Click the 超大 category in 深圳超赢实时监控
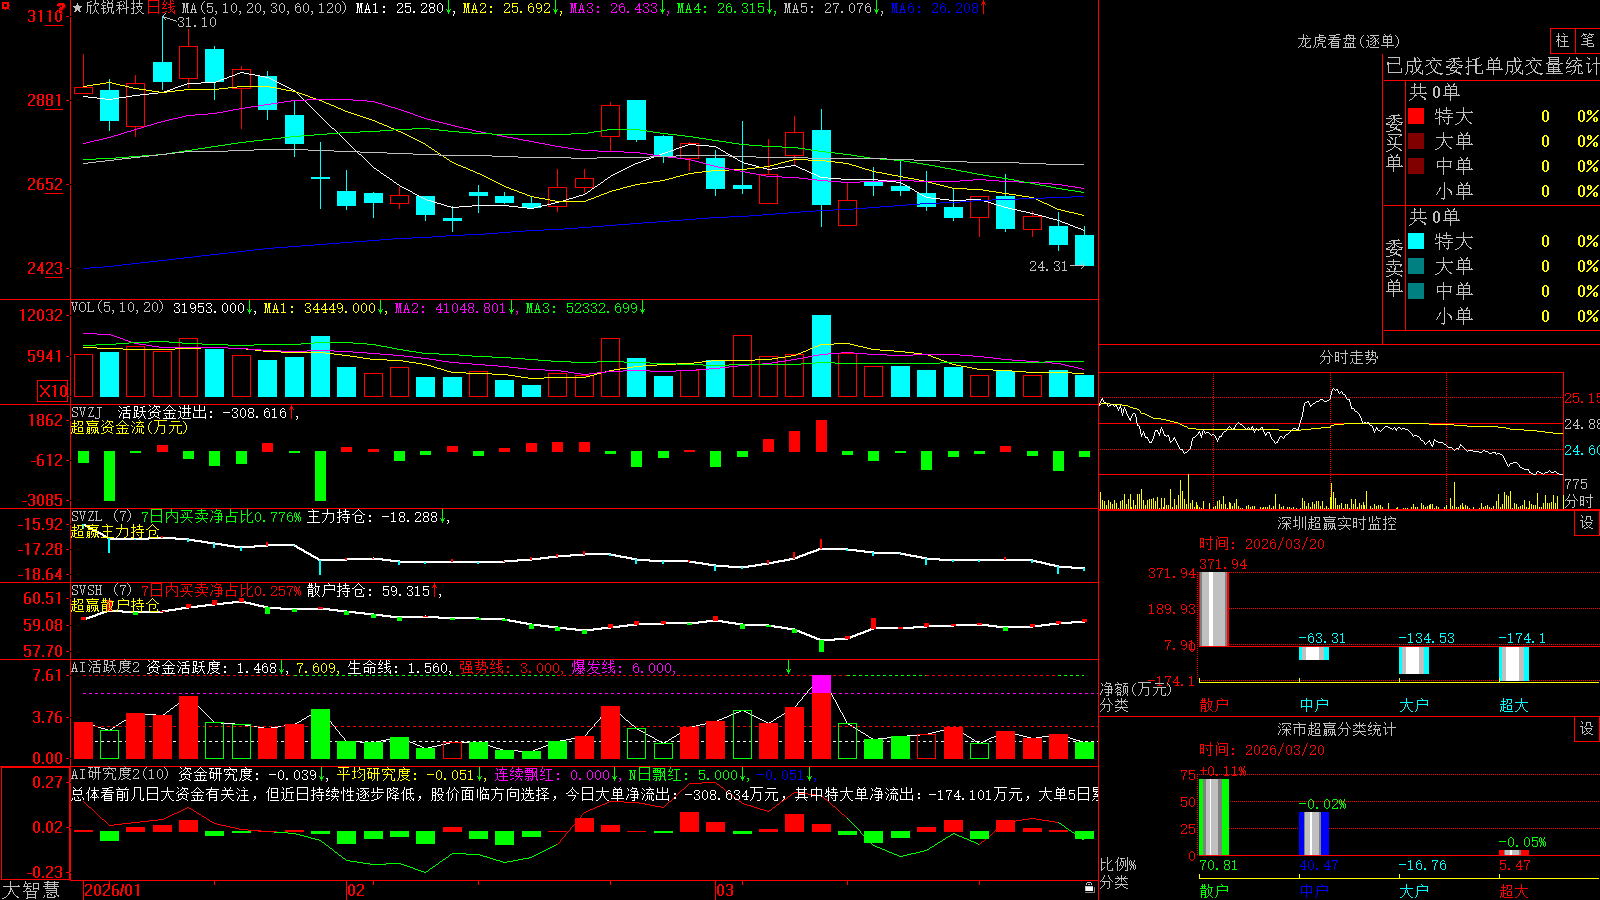Viewport: 1600px width, 900px height. pyautogui.click(x=1514, y=705)
